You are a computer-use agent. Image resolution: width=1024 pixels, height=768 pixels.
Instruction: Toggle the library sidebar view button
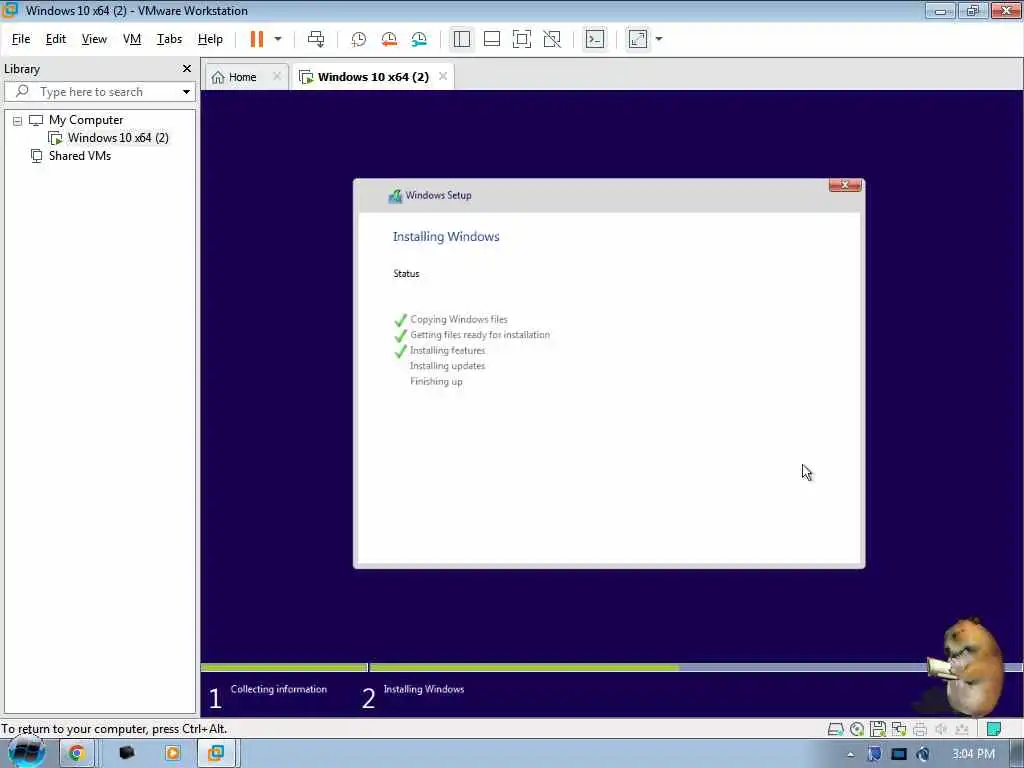point(462,39)
